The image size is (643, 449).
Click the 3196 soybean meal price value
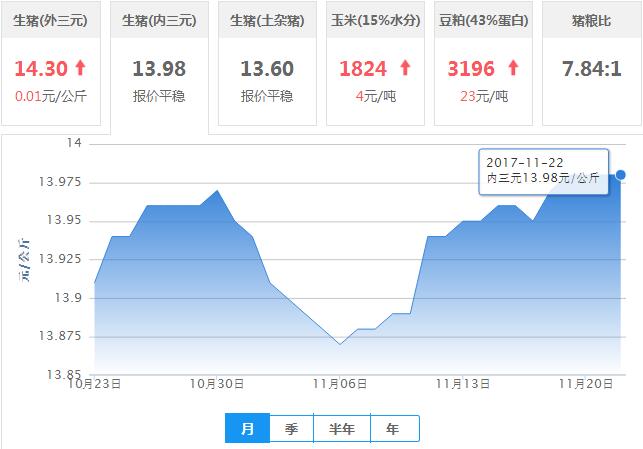click(x=471, y=68)
